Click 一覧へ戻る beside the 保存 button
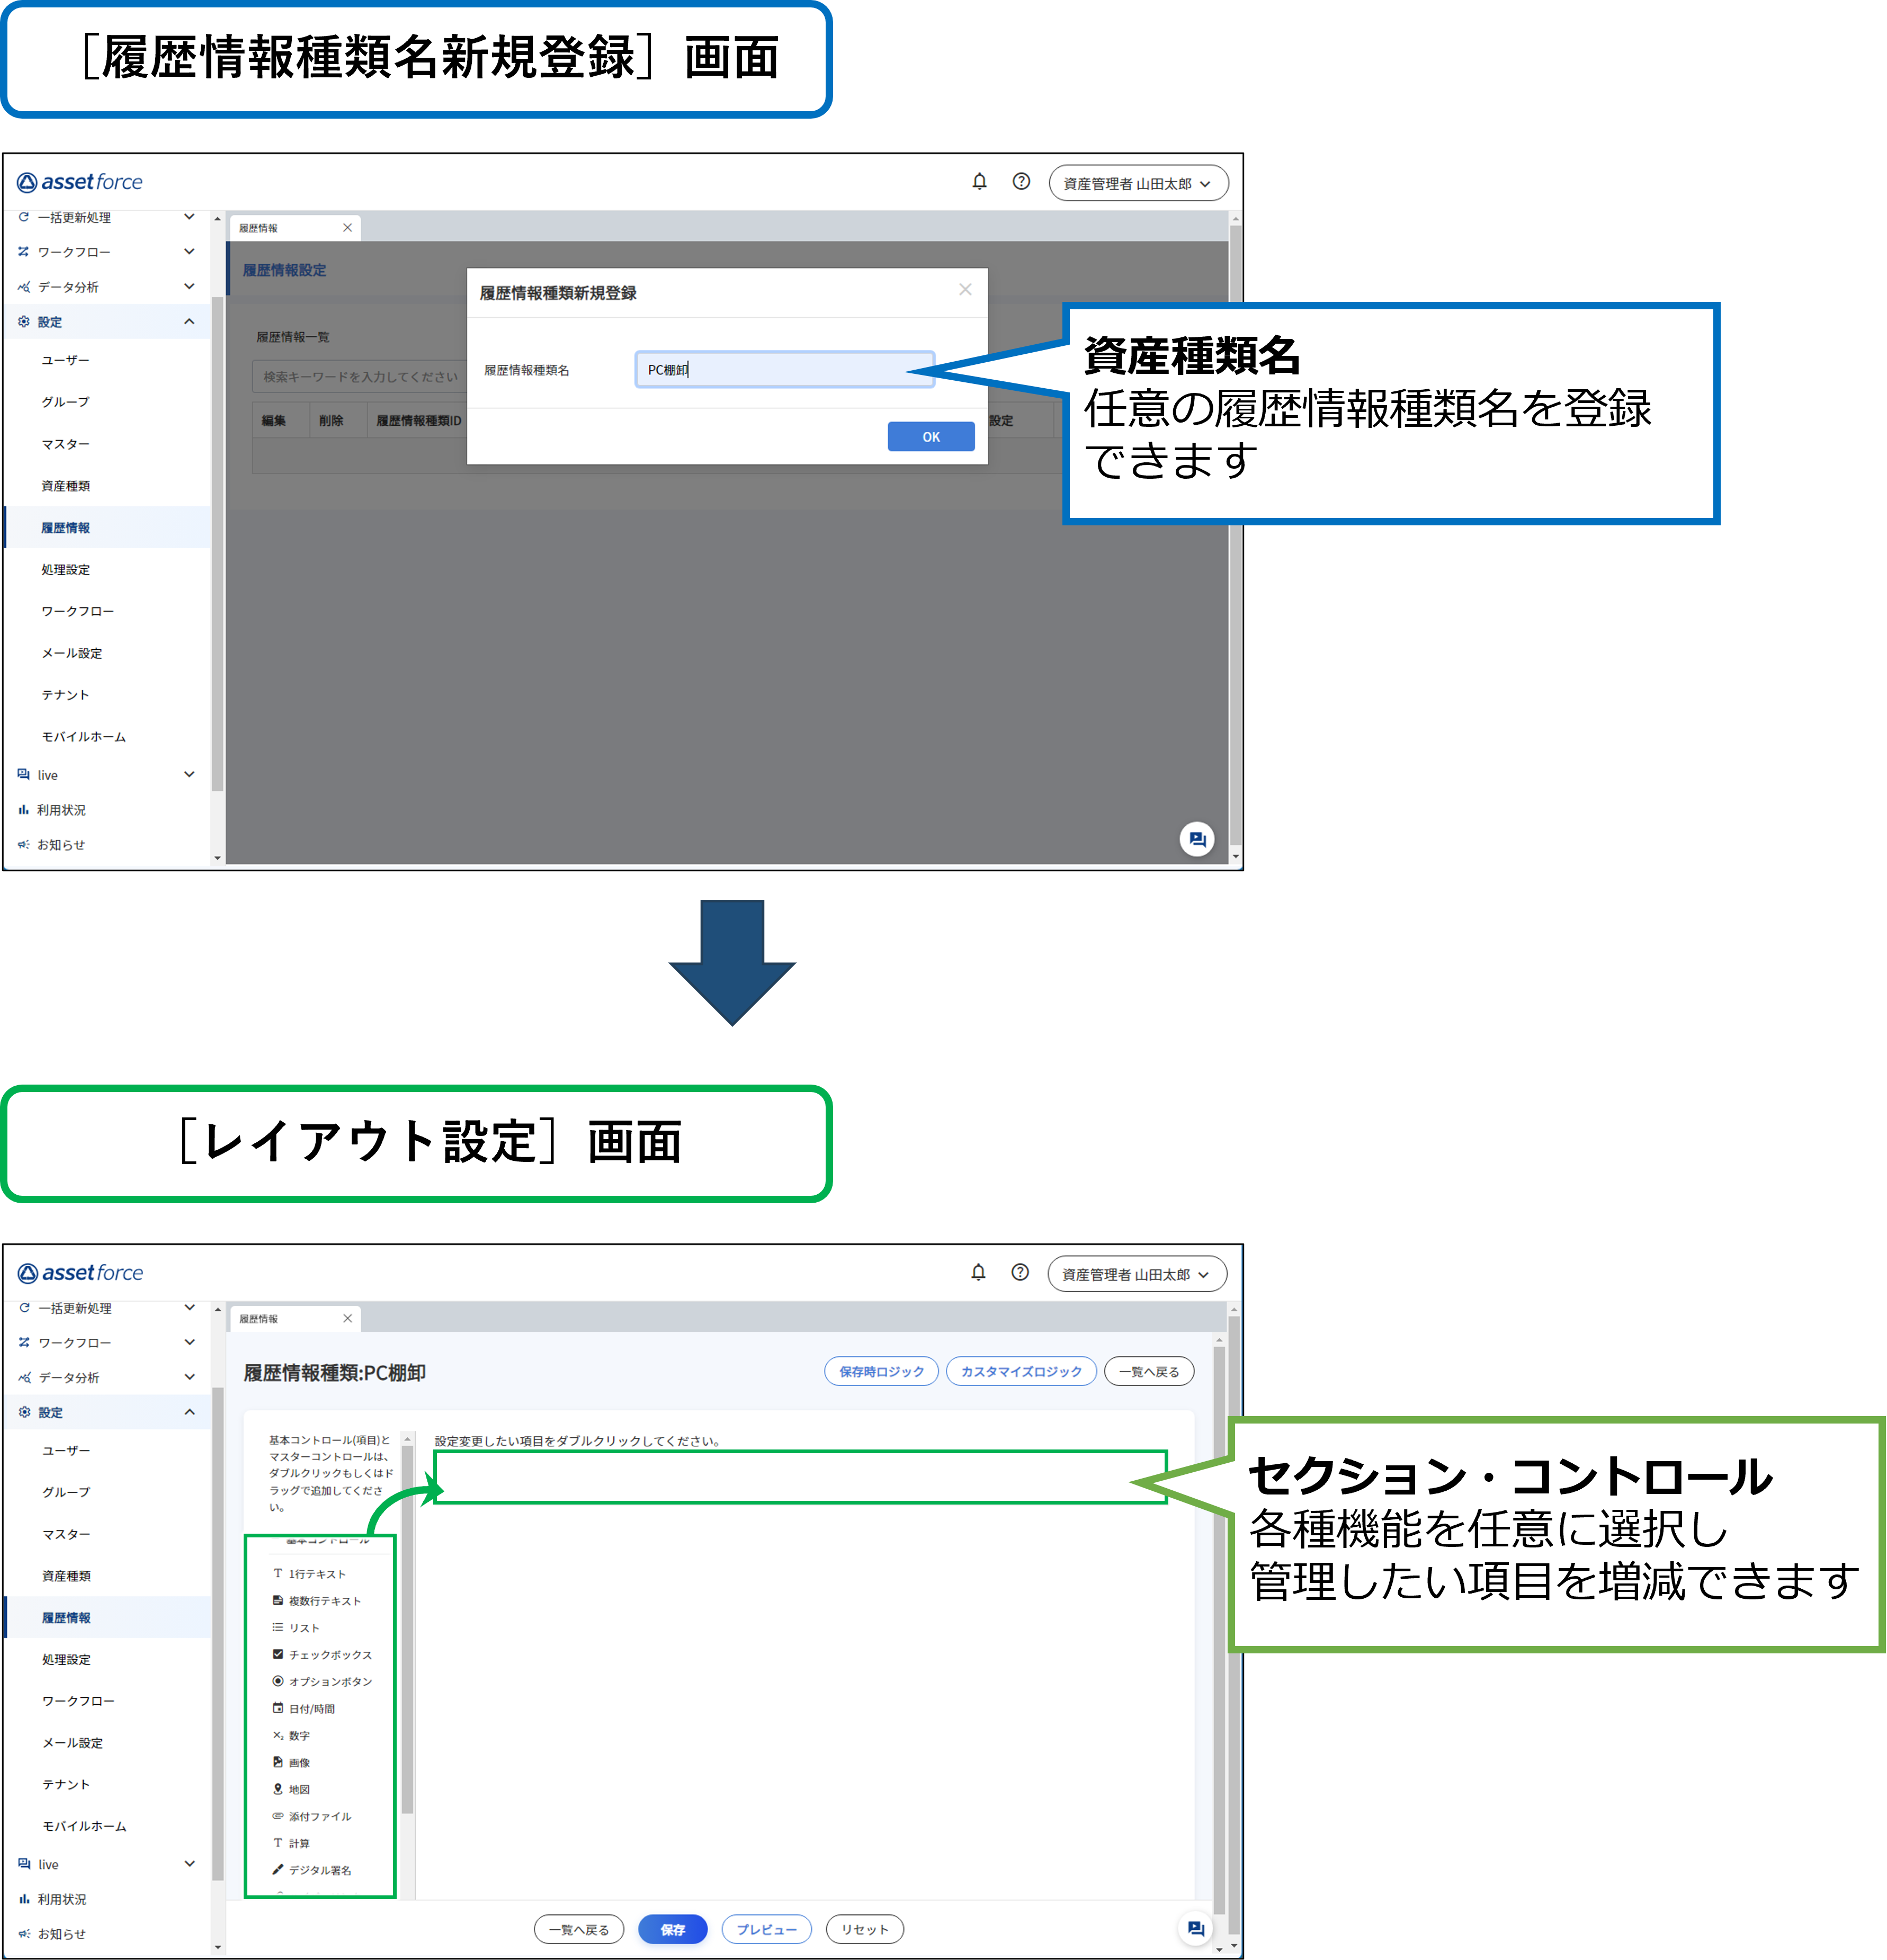This screenshot has height=1960, width=1887. [579, 1929]
